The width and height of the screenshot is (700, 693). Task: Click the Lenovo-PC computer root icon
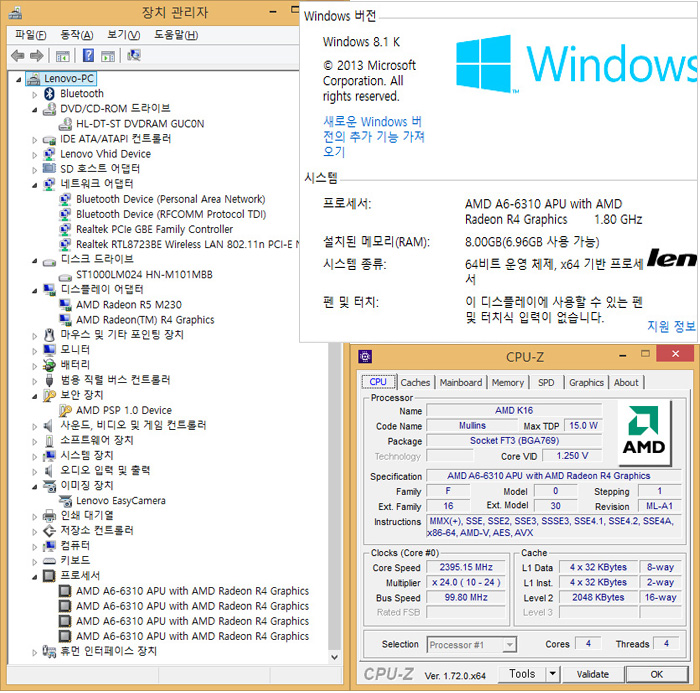click(x=33, y=79)
